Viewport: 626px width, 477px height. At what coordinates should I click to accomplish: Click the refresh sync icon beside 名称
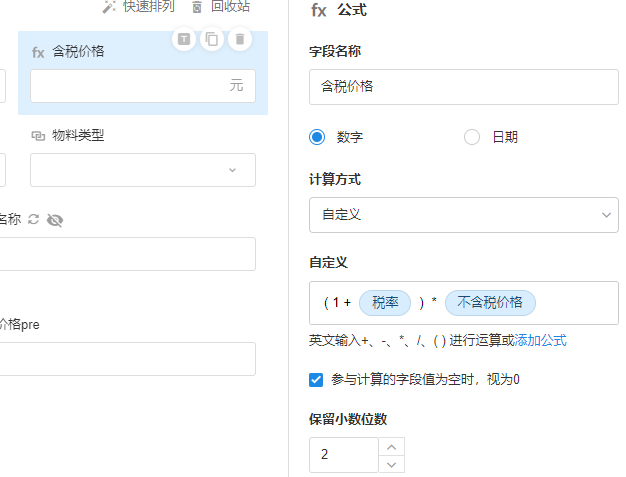[x=34, y=219]
